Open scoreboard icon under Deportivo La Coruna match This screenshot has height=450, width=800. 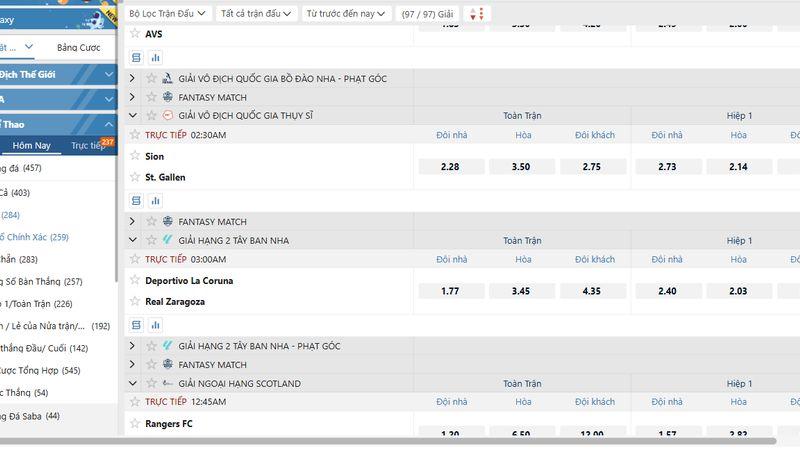click(x=137, y=325)
